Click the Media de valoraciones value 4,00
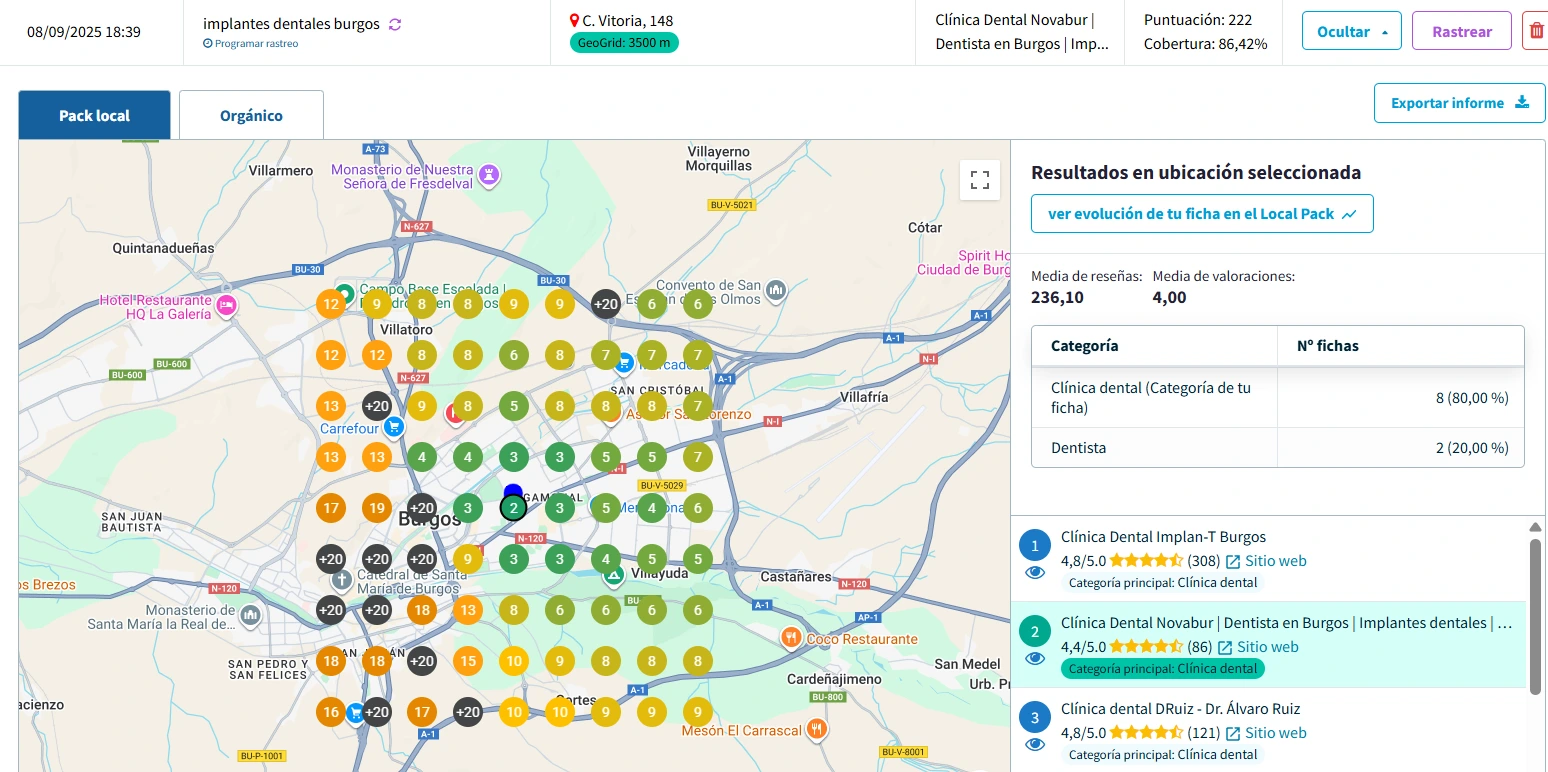1548x772 pixels. coord(1170,297)
